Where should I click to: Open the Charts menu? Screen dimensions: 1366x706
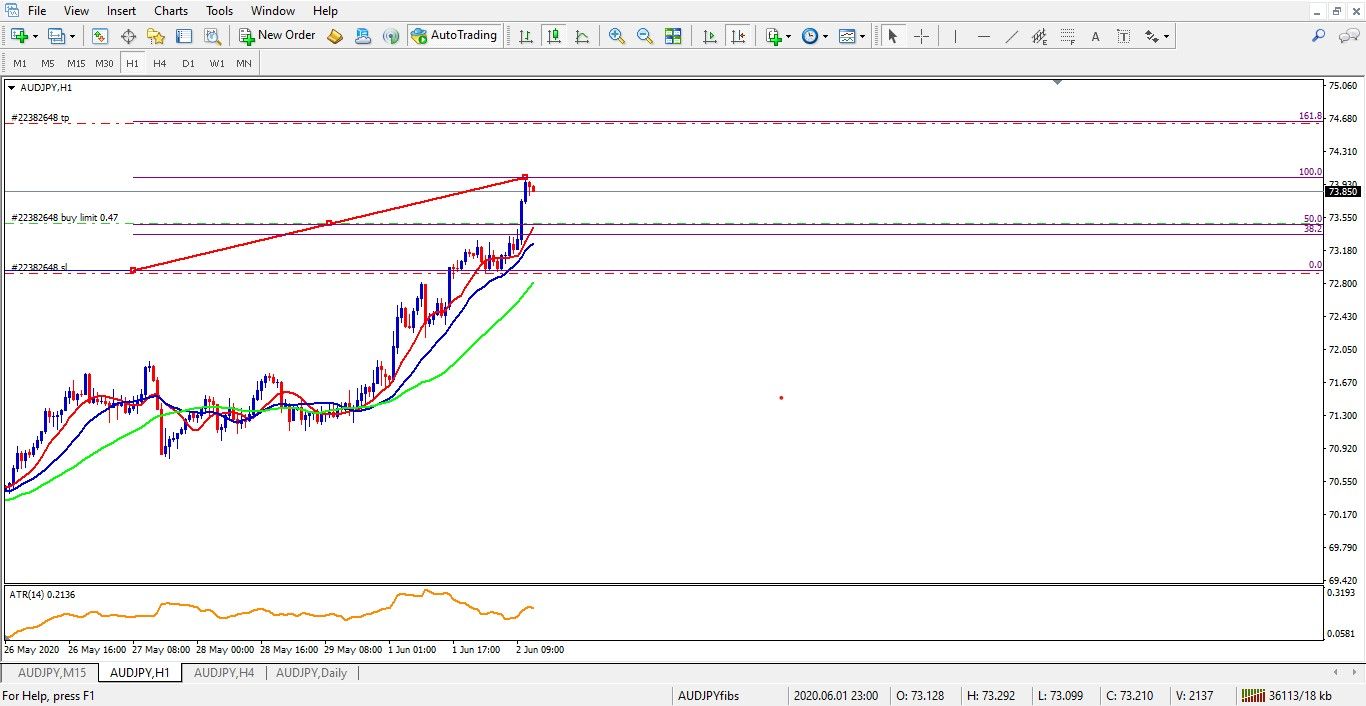coord(171,11)
